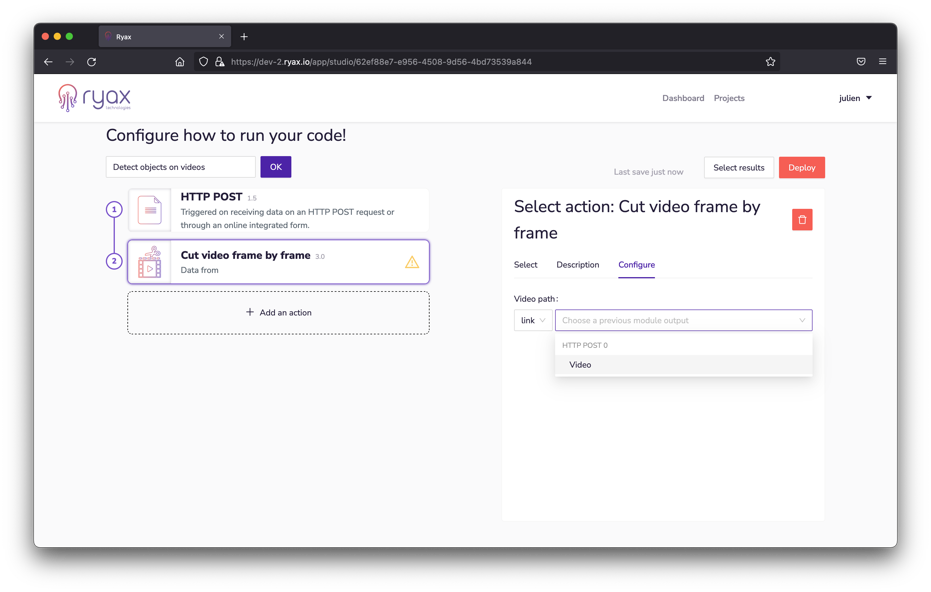Image resolution: width=931 pixels, height=592 pixels.
Task: Click the Save to Pocket icon
Action: coord(860,62)
